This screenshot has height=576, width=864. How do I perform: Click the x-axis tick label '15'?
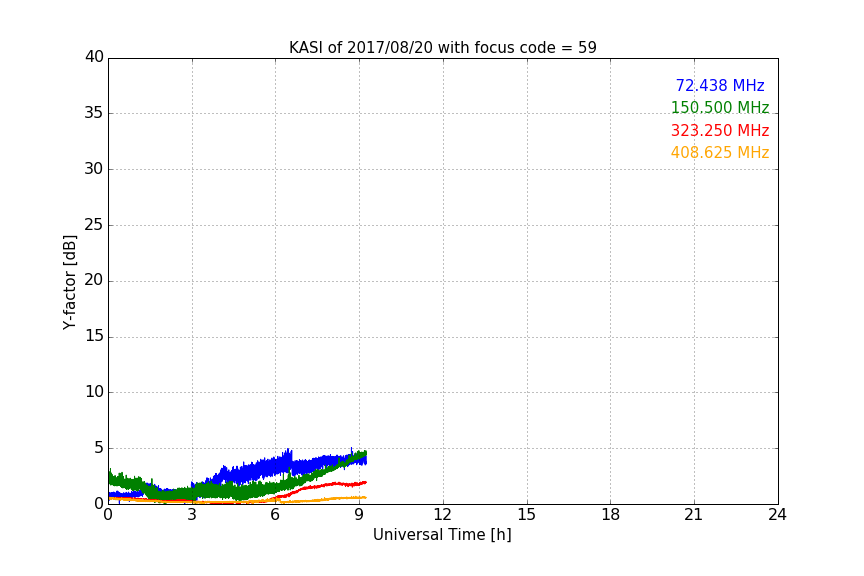pyautogui.click(x=527, y=515)
